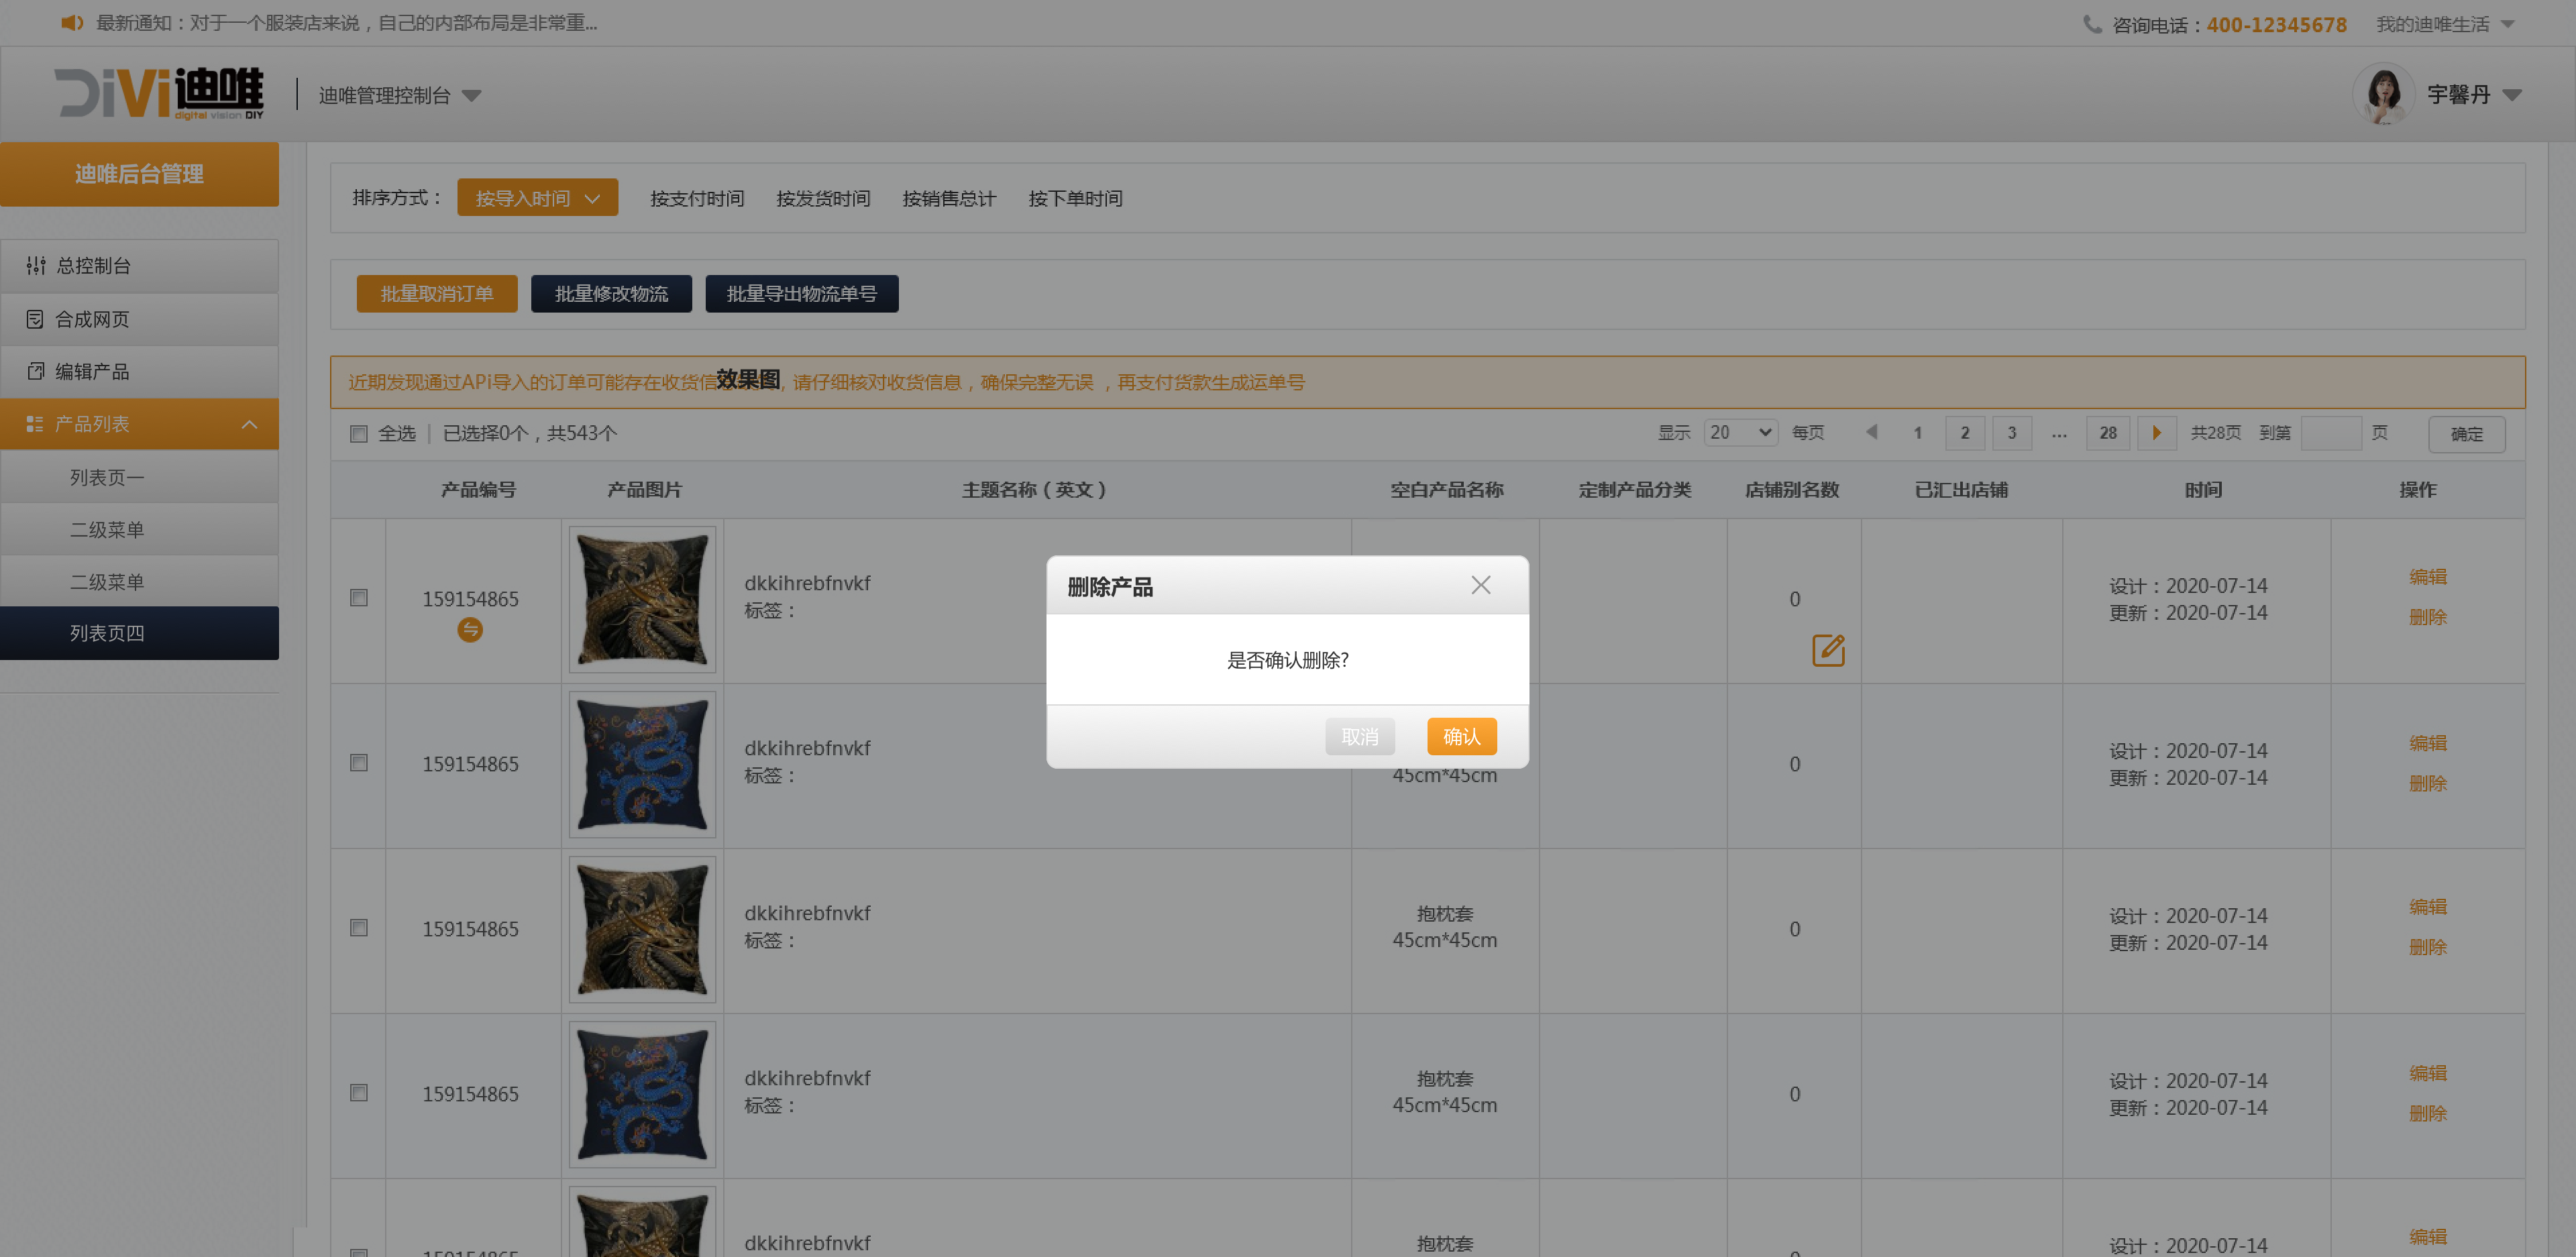Click the phone icon beside 咨询电话
This screenshot has width=2576, height=1257.
[x=2092, y=24]
